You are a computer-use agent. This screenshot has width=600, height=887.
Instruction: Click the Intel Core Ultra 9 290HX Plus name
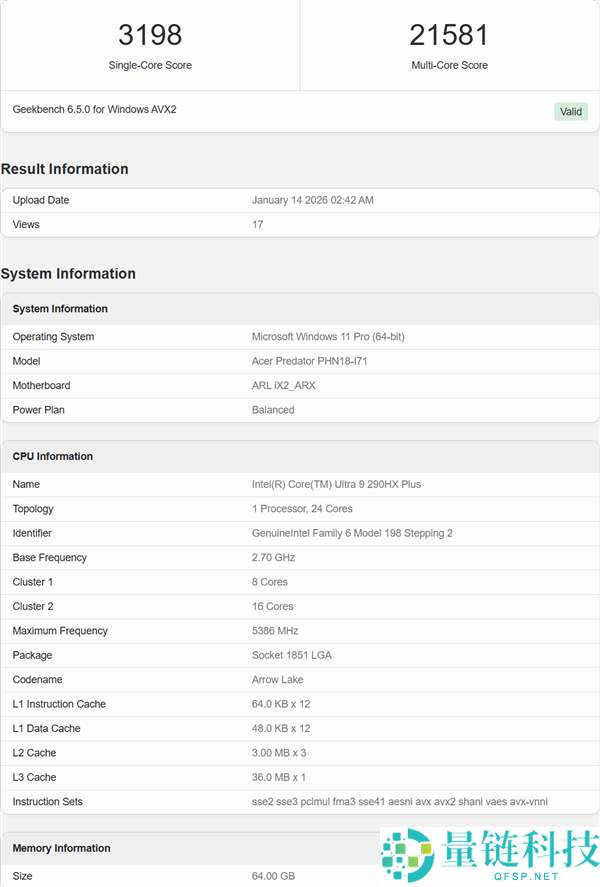[336, 484]
